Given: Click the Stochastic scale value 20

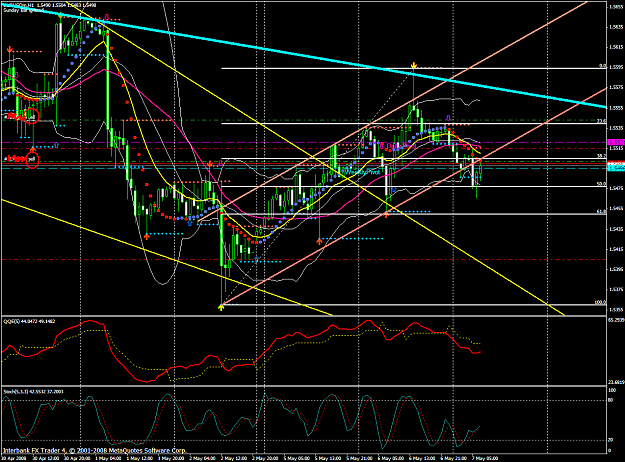Looking at the screenshot, I should (x=611, y=440).
